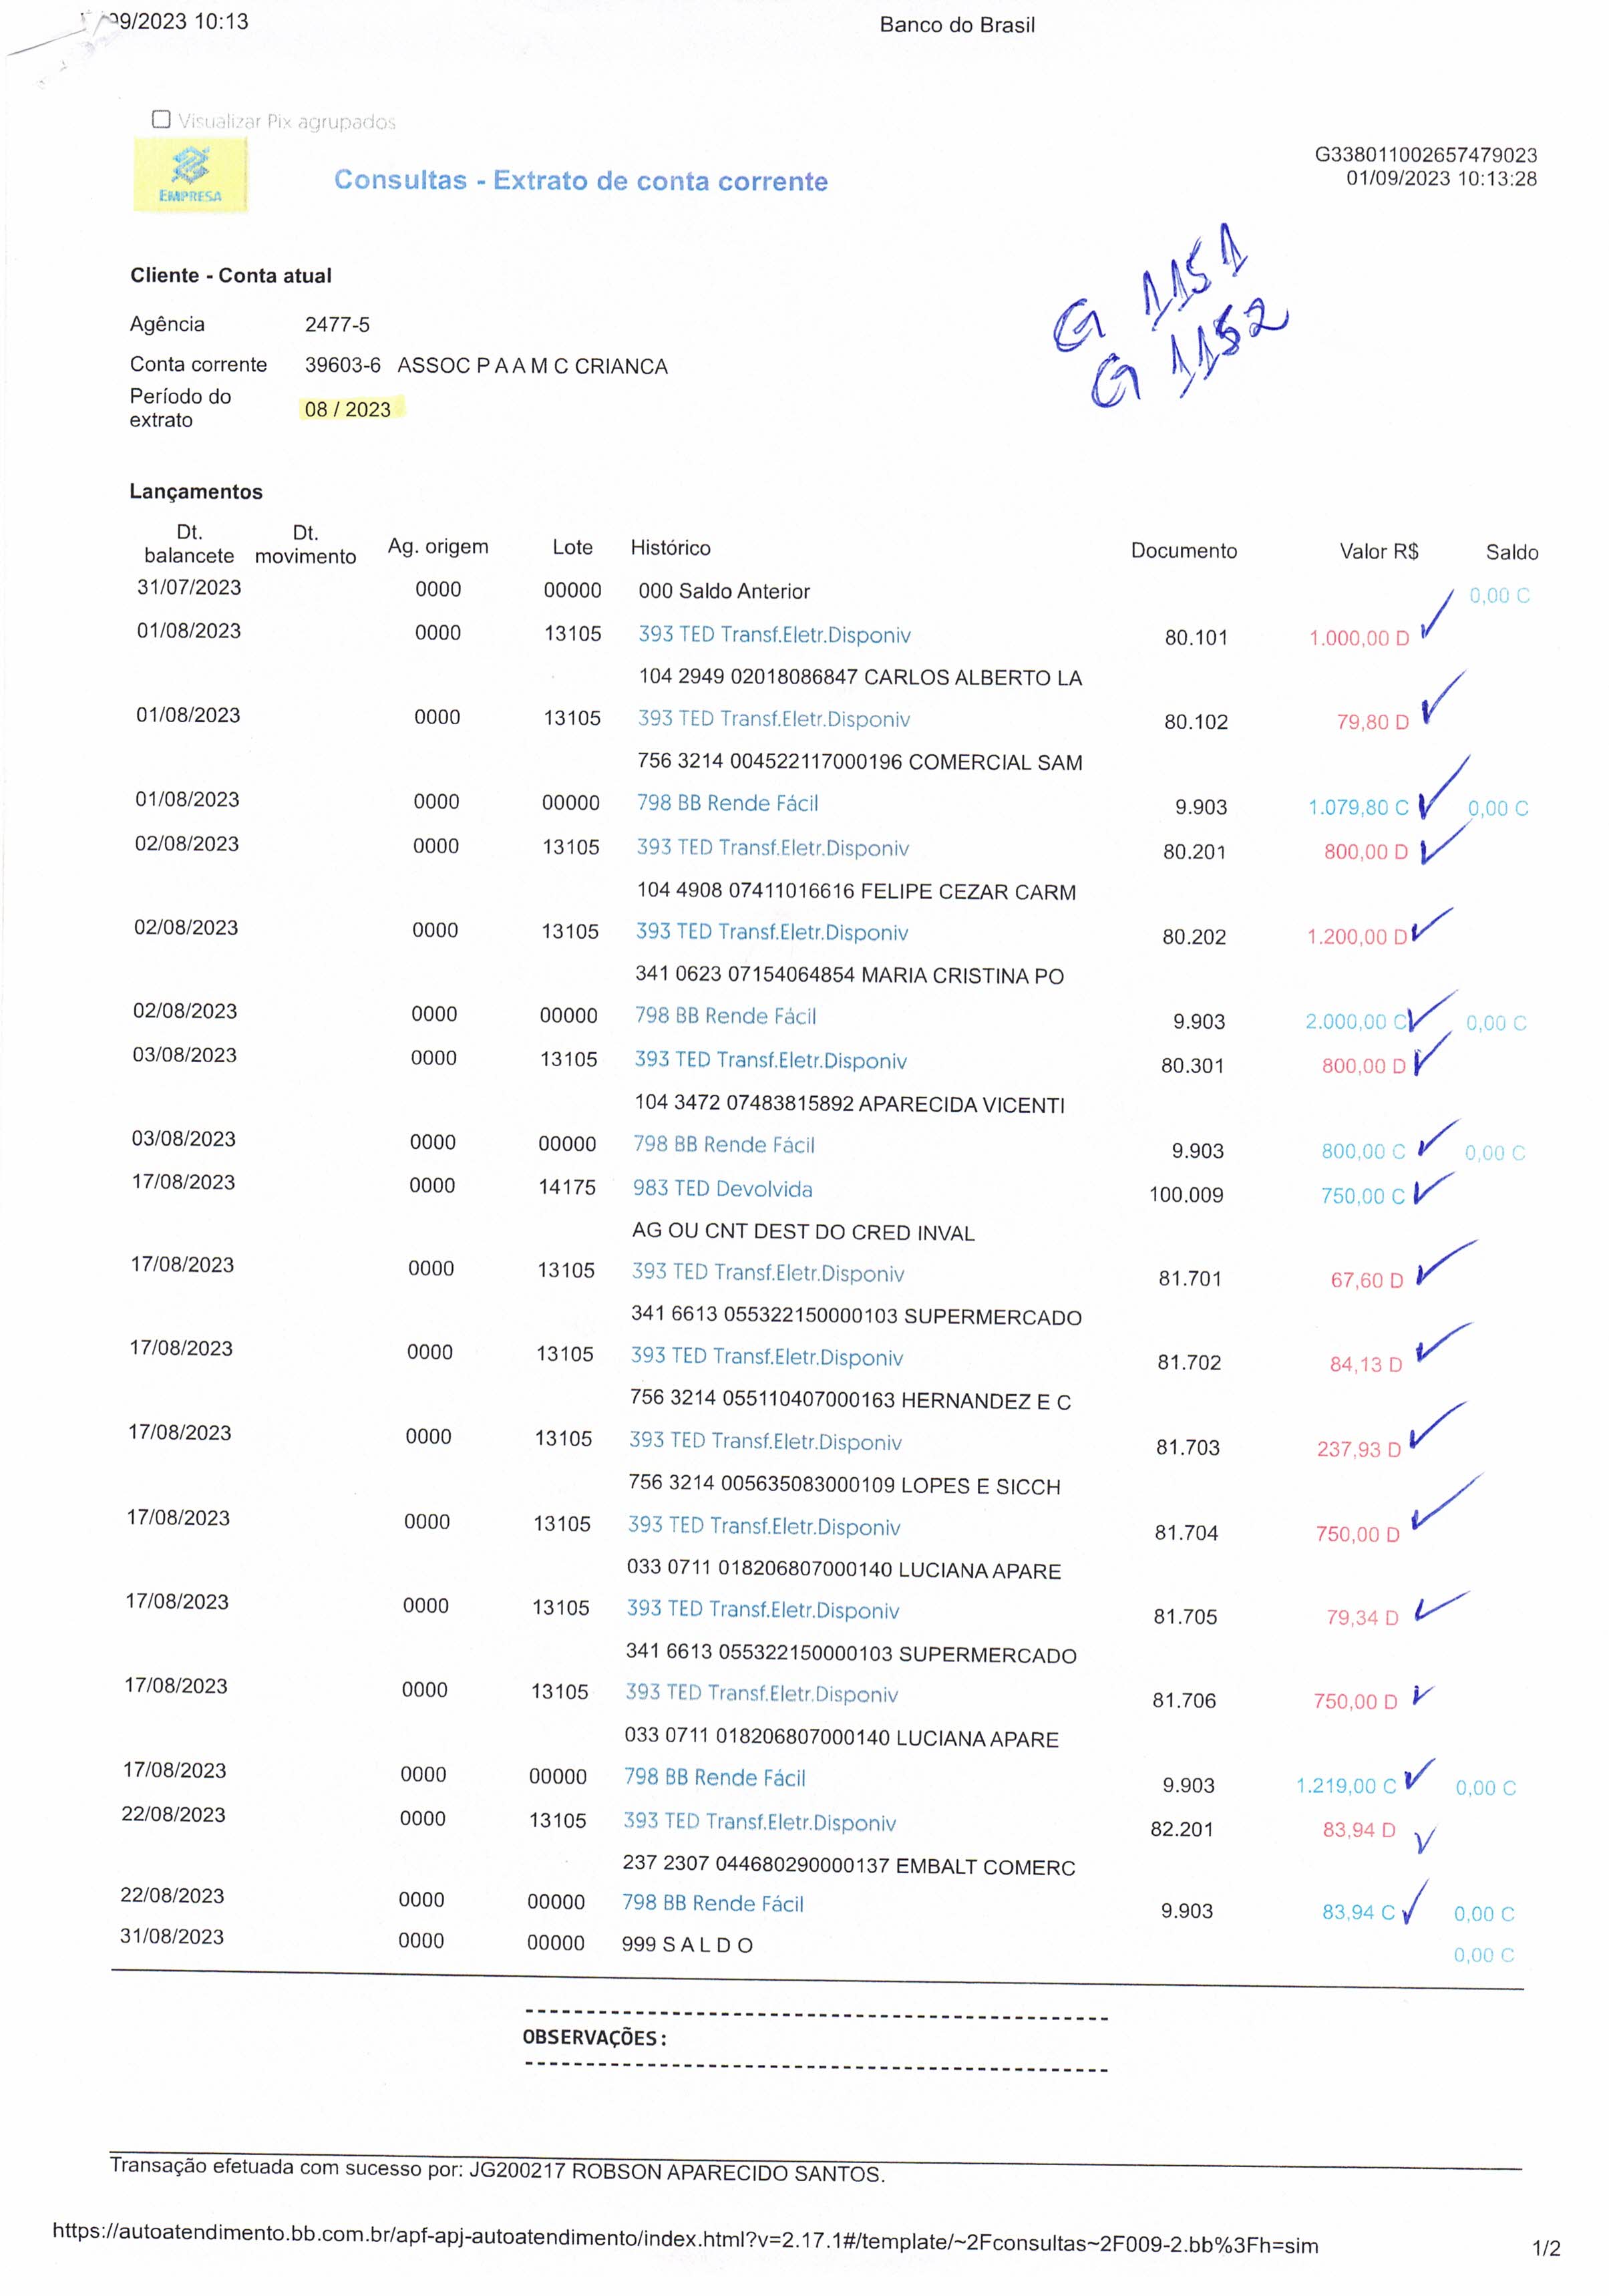Screen dimensions: 1609x2296
Task: Click the Saldo column header
Action: click(1511, 552)
